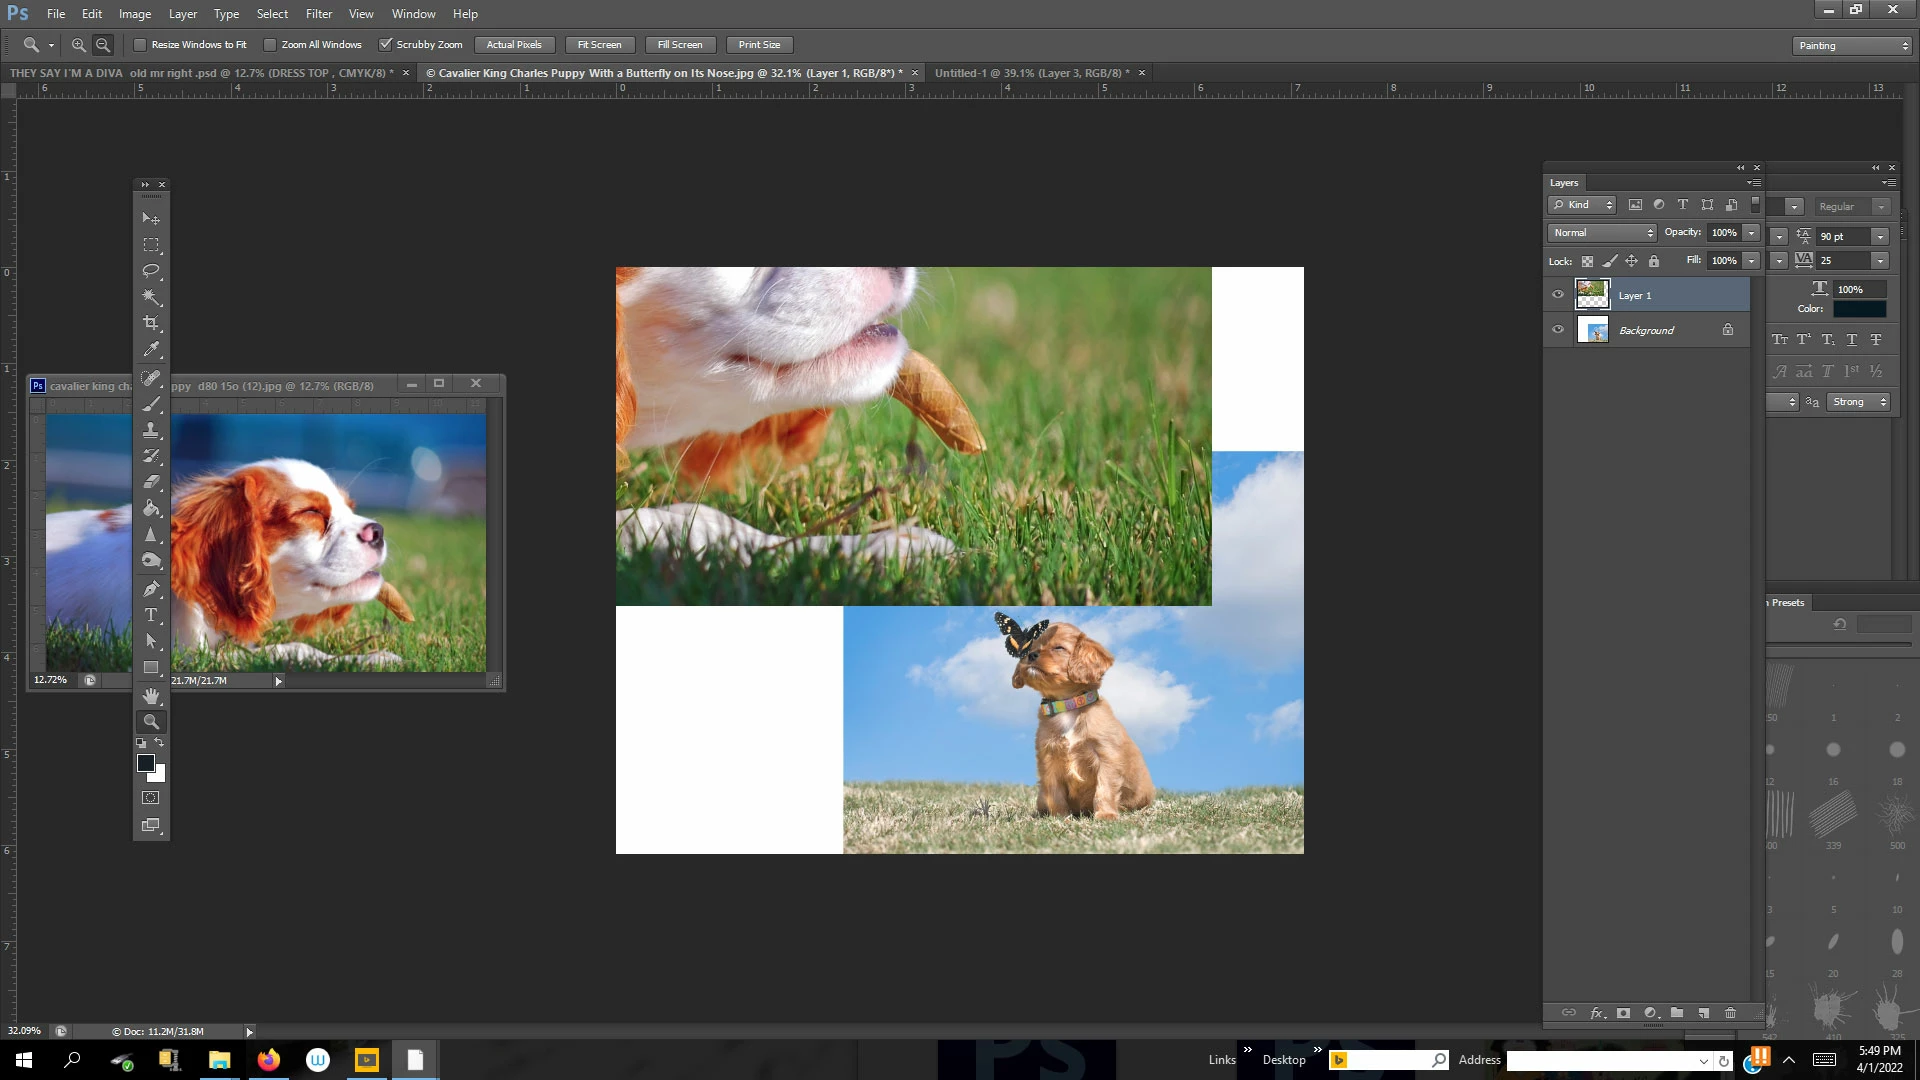Click the Fit Screen button
The height and width of the screenshot is (1080, 1920).
599,45
